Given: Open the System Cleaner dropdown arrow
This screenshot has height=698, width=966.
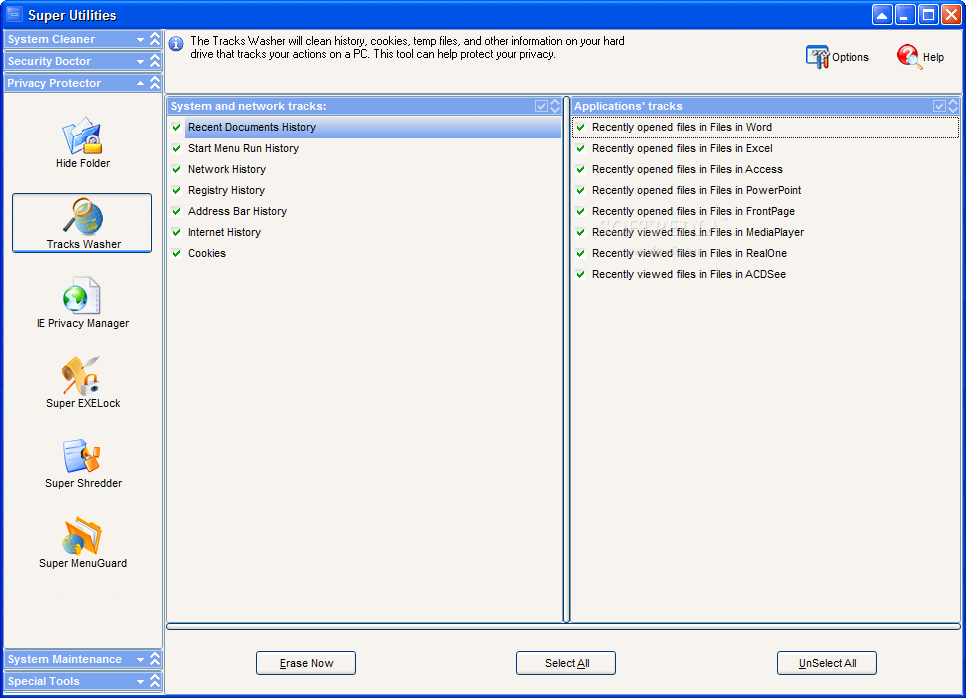Looking at the screenshot, I should pyautogui.click(x=140, y=39).
